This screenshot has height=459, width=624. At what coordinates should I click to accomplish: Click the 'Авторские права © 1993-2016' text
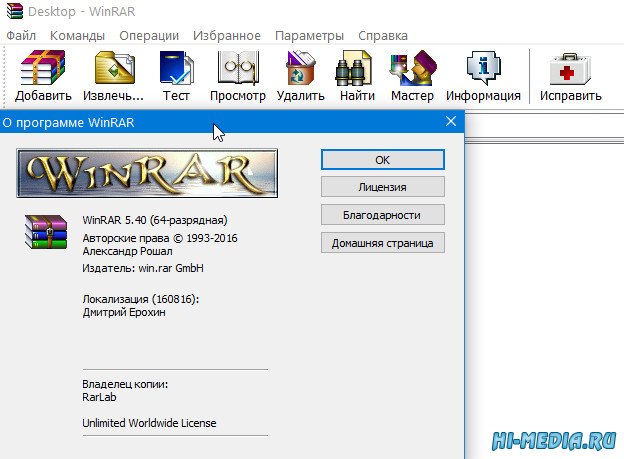point(160,238)
